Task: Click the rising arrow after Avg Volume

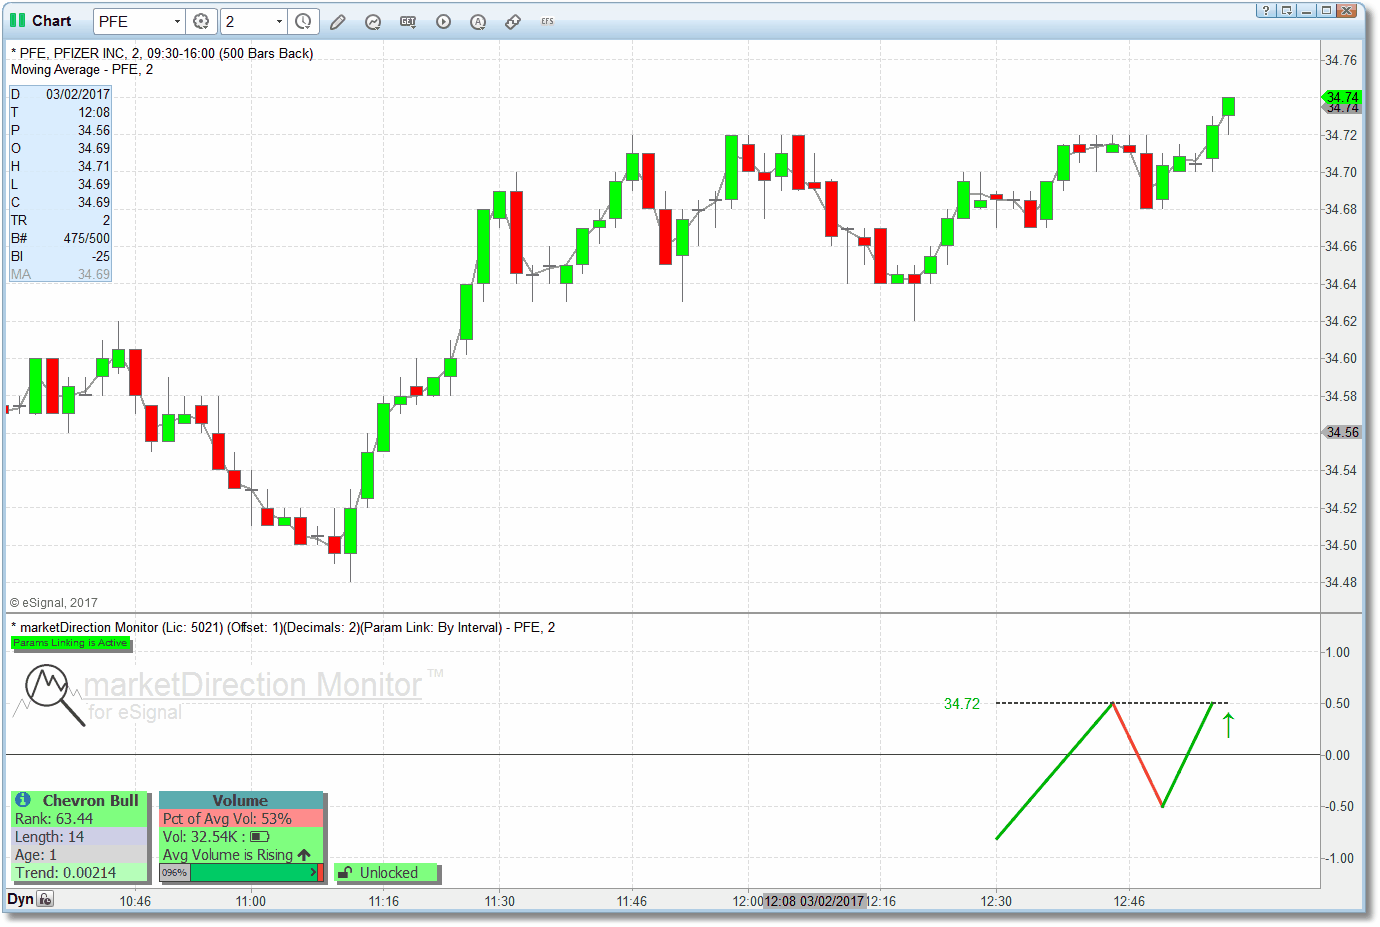Action: [x=304, y=855]
